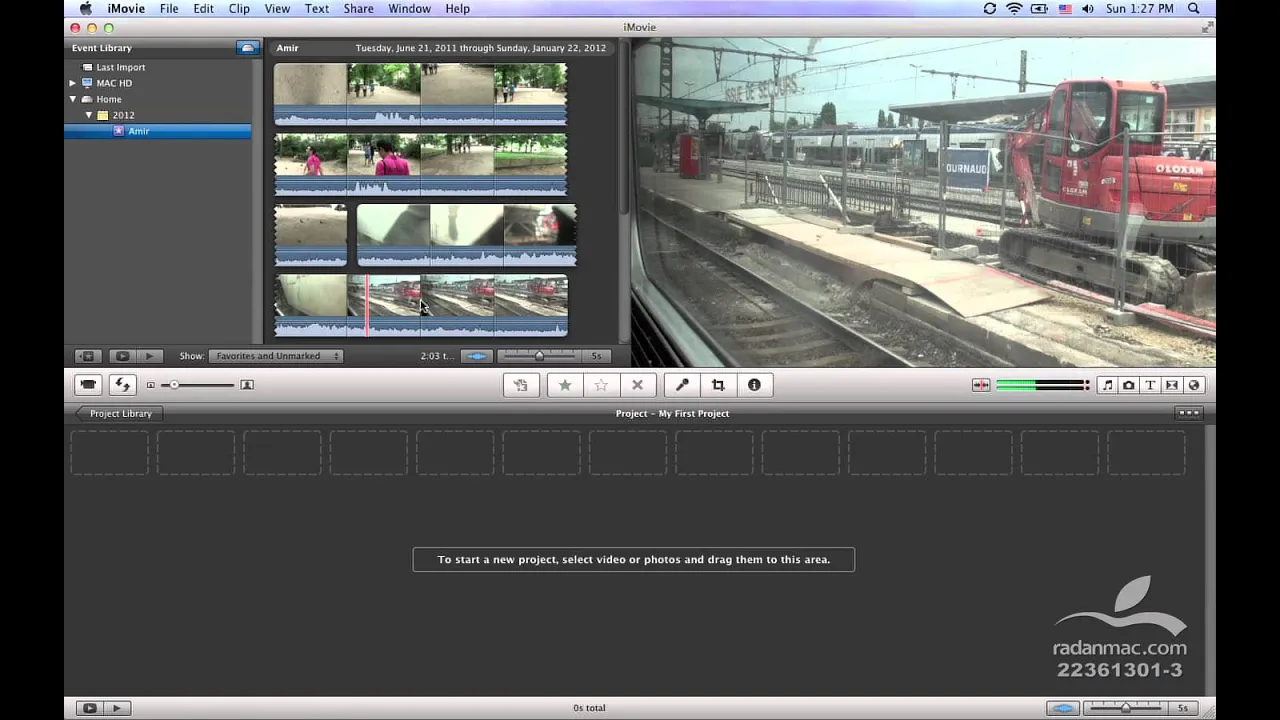
Task: Open the volume control in menu bar
Action: (x=1087, y=9)
